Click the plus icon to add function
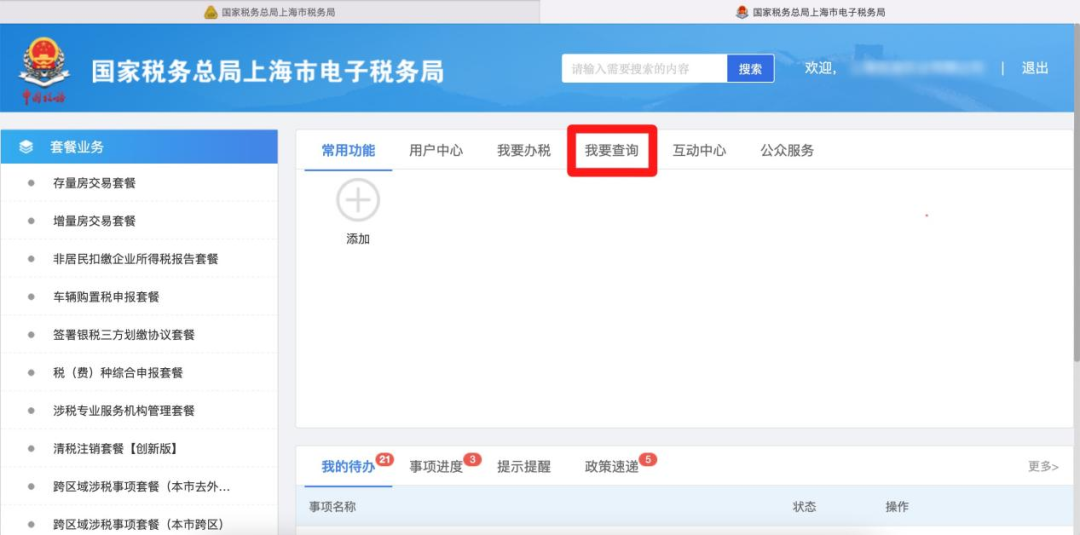 pos(357,200)
